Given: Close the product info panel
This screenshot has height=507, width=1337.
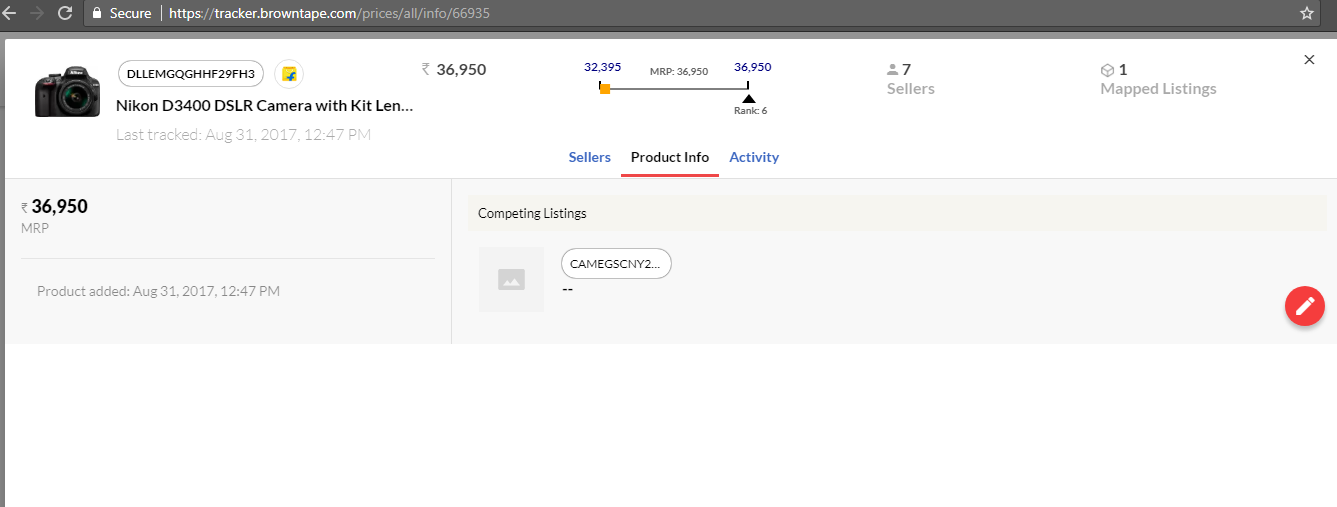Looking at the screenshot, I should coord(1309,60).
